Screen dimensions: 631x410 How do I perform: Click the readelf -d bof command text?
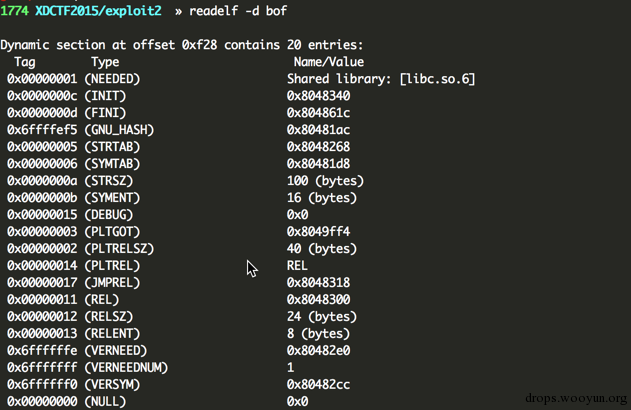(238, 11)
